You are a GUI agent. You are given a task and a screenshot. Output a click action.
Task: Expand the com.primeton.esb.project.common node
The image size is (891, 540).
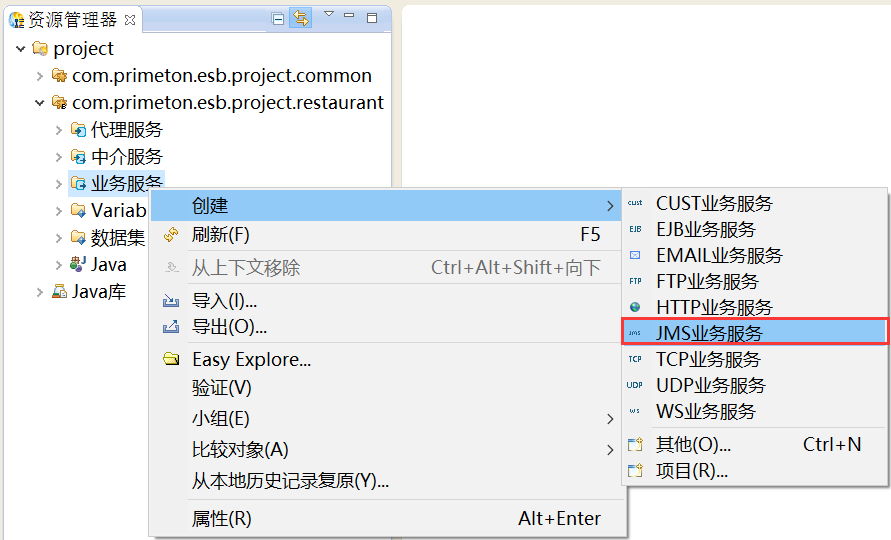point(40,75)
